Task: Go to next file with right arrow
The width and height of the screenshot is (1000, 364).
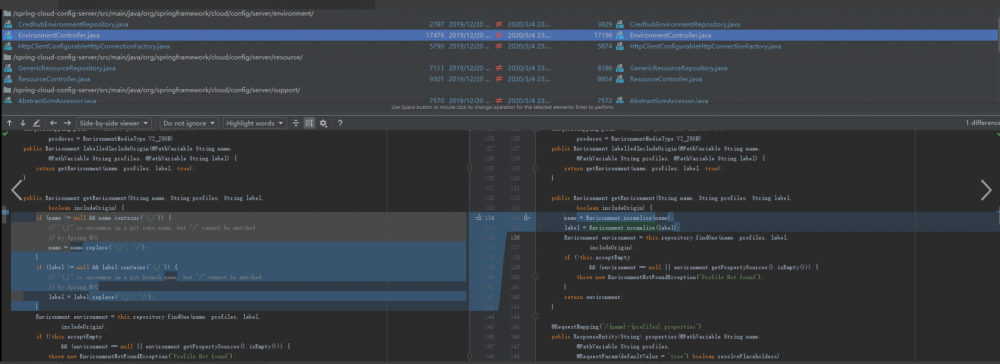Action: click(x=67, y=123)
